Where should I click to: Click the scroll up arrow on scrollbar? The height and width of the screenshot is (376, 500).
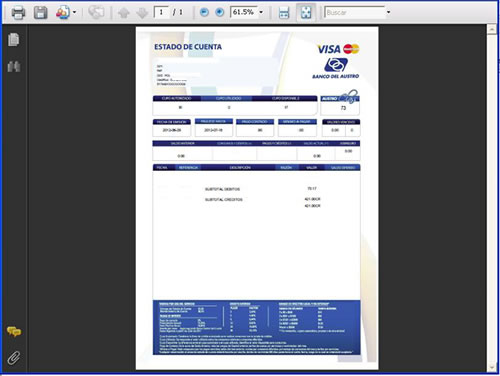(x=492, y=30)
